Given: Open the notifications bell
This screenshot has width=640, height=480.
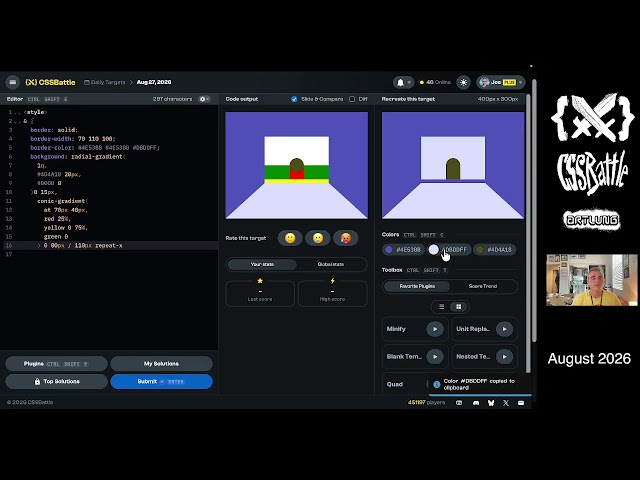Looking at the screenshot, I should tap(400, 82).
